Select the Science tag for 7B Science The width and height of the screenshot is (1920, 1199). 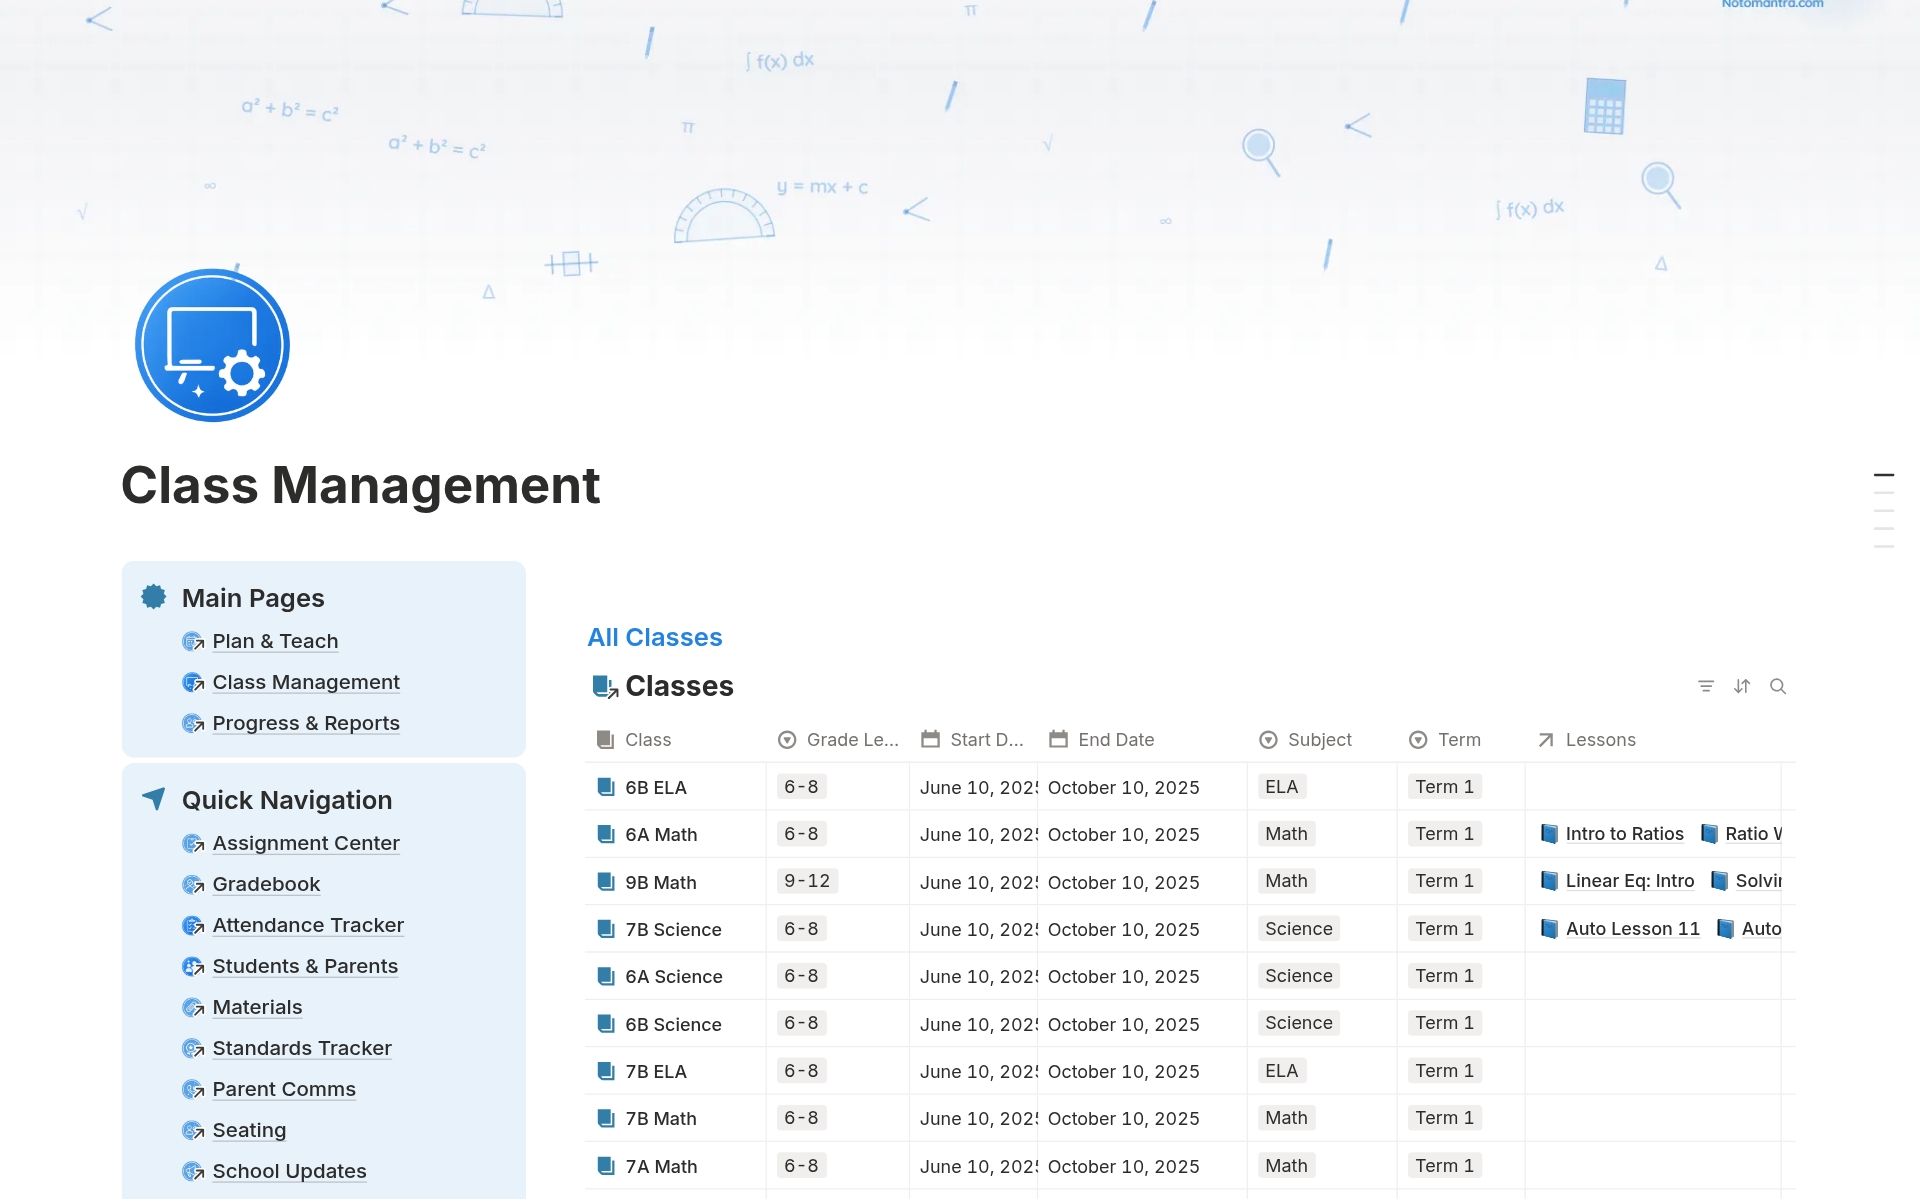tap(1298, 929)
